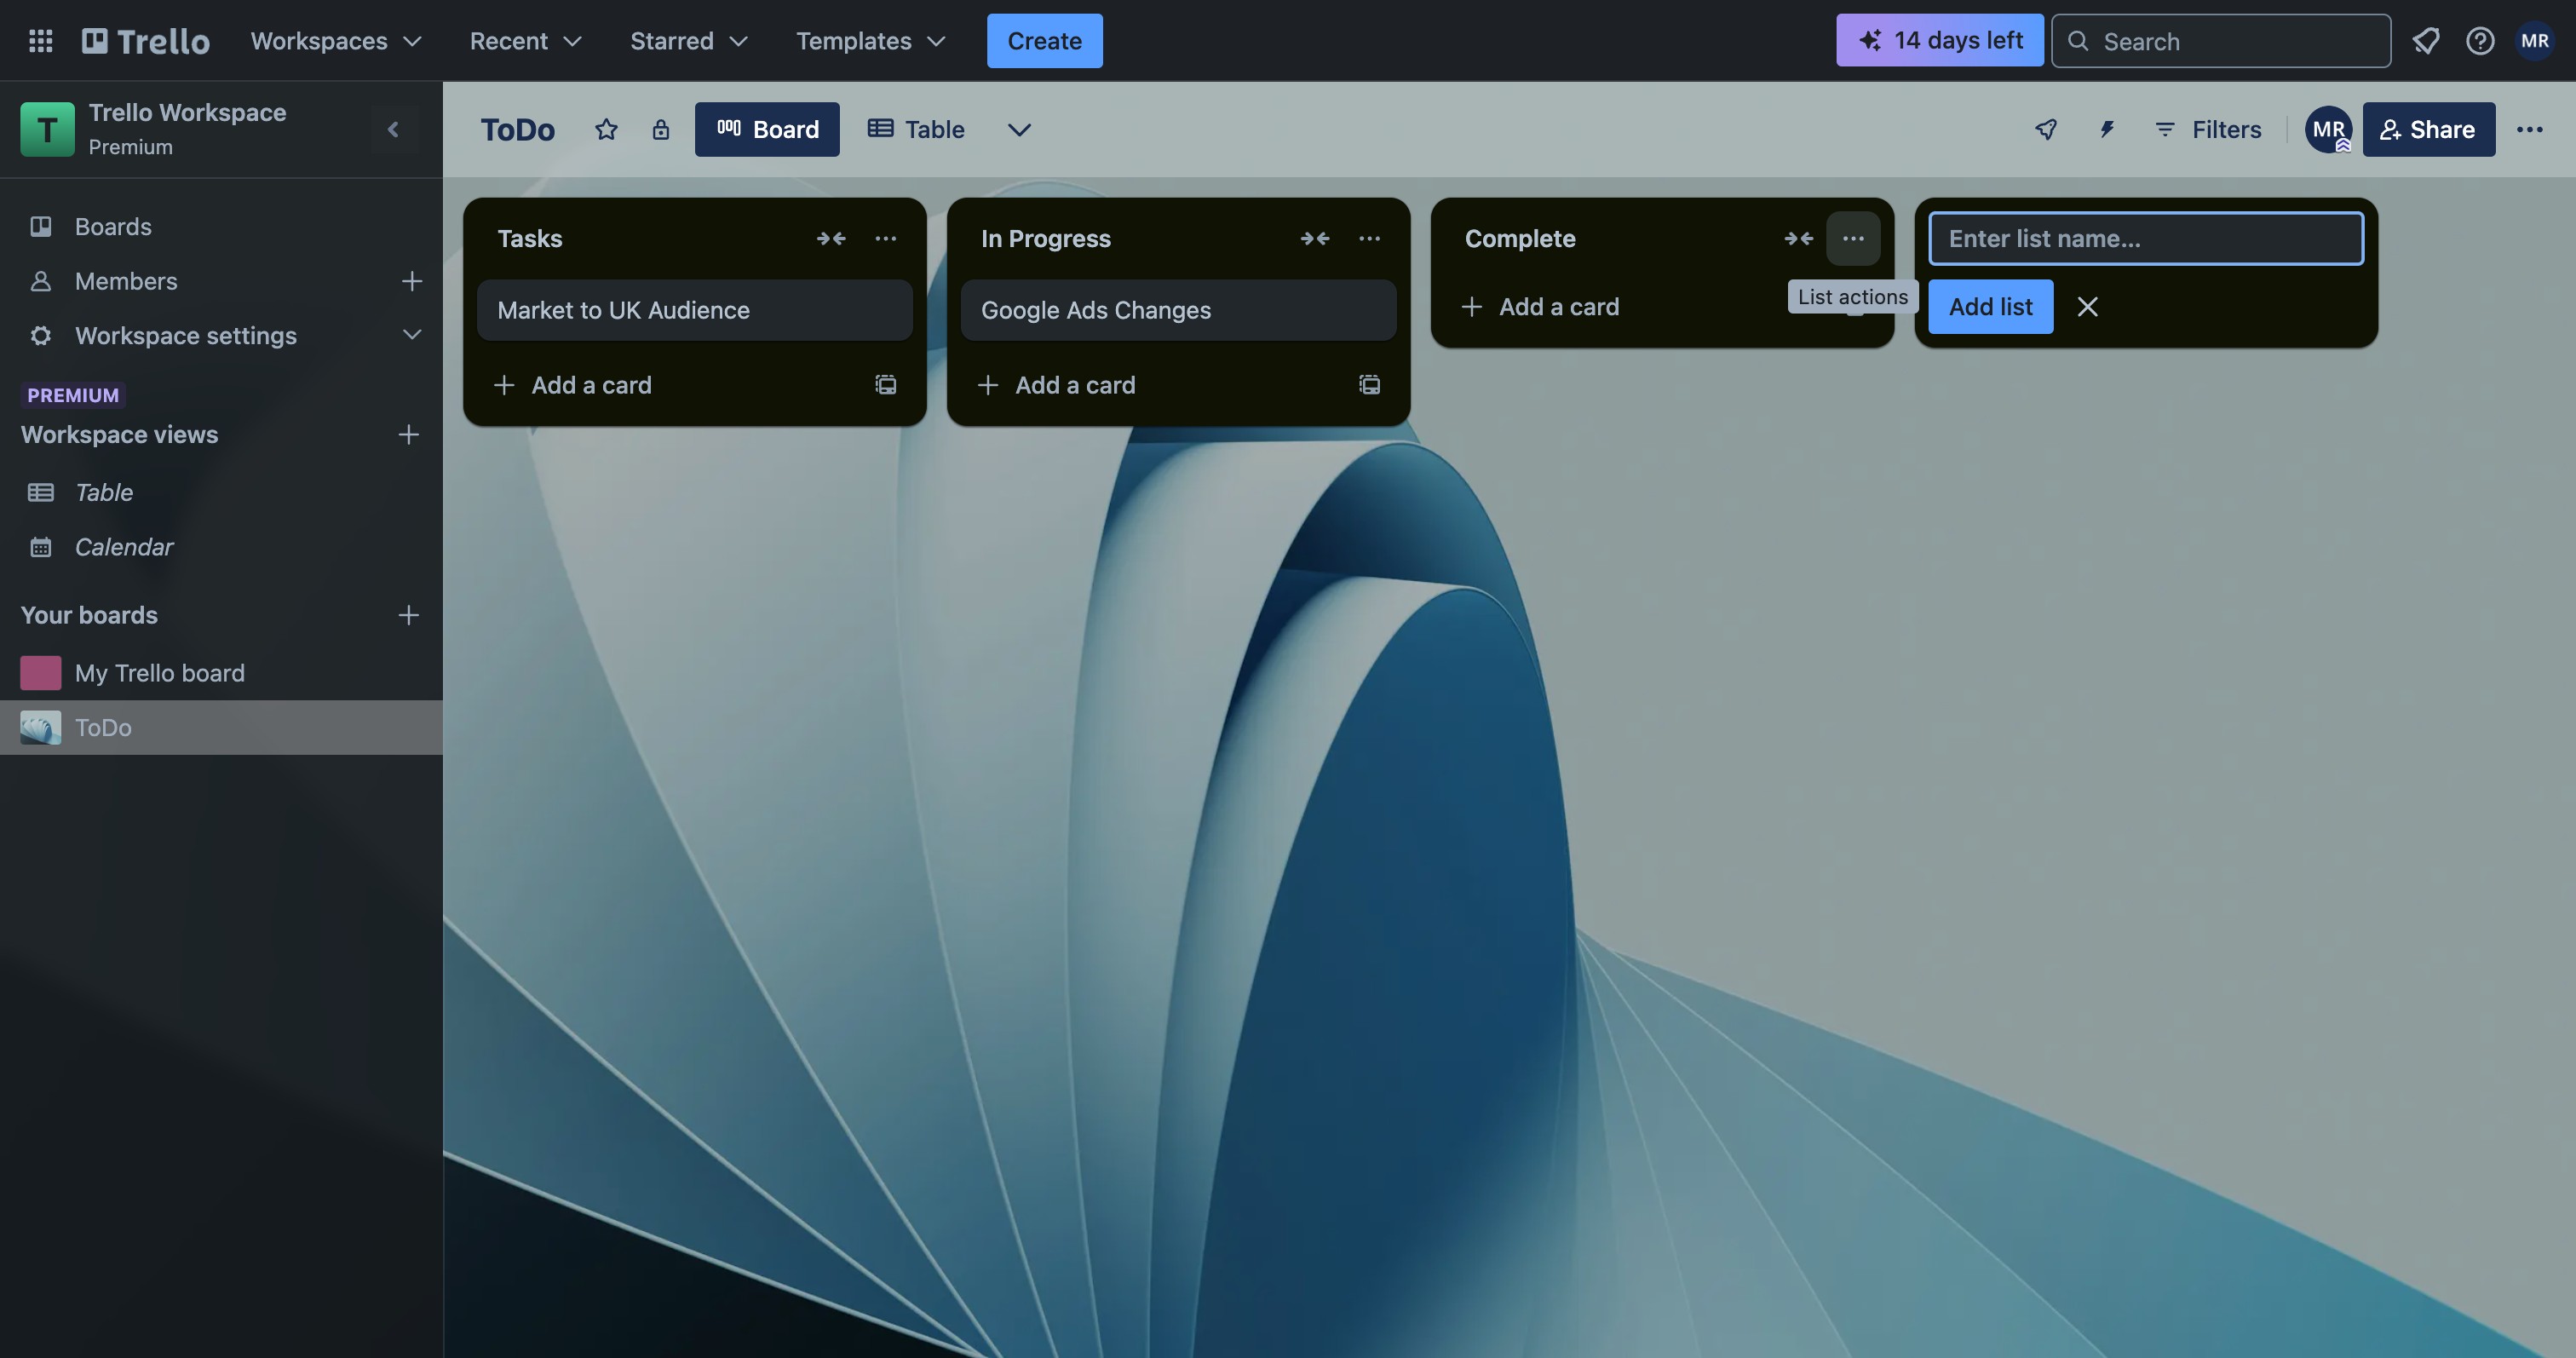
Task: Go to the Trello home logo
Action: click(146, 41)
